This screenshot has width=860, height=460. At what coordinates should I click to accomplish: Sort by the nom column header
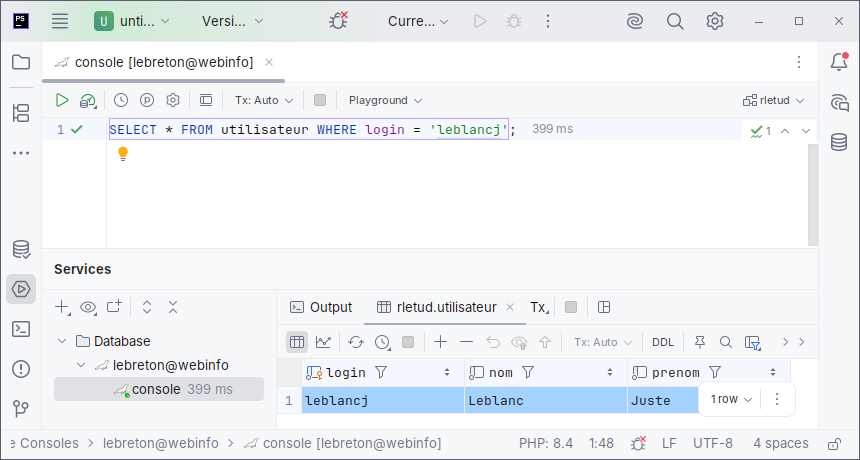(x=545, y=373)
